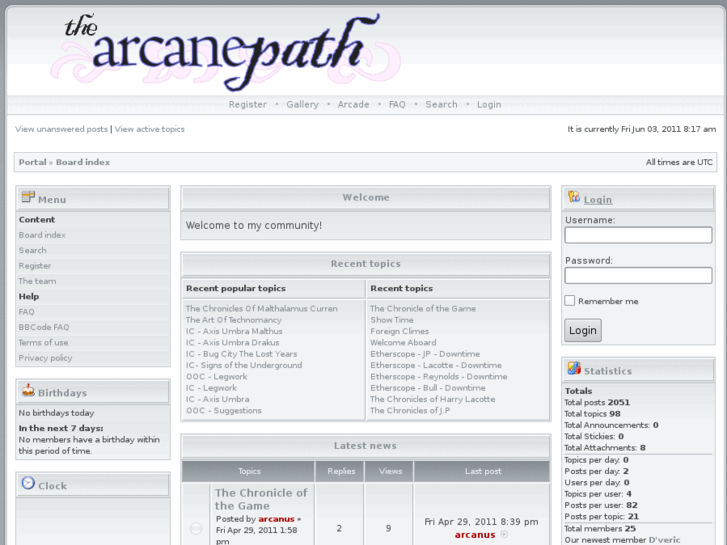Open the Login panel heading link
The height and width of the screenshot is (545, 727).
point(598,199)
